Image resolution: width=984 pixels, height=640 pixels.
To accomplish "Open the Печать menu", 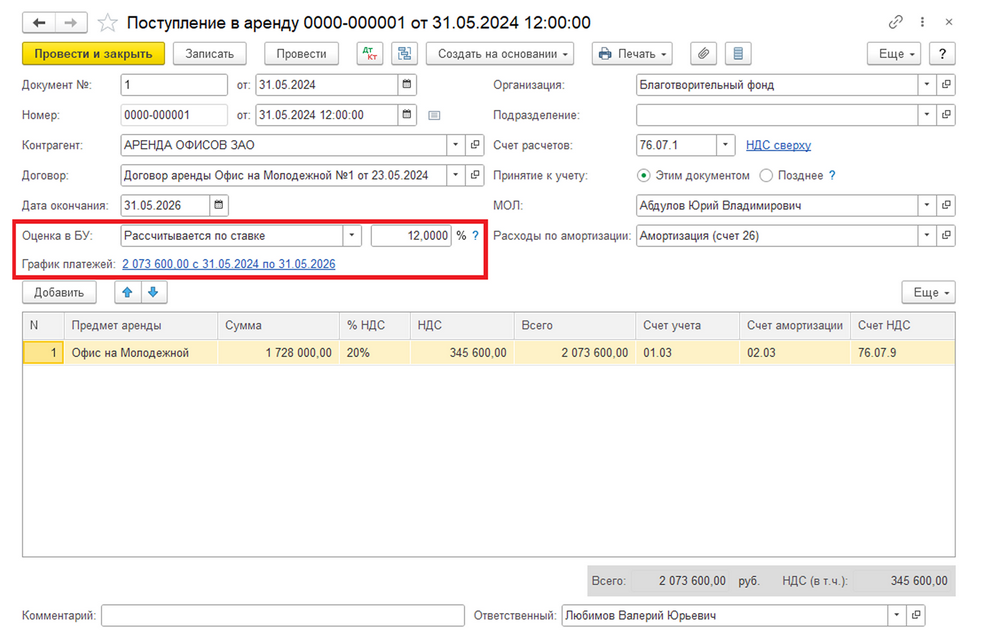I will 631,54.
